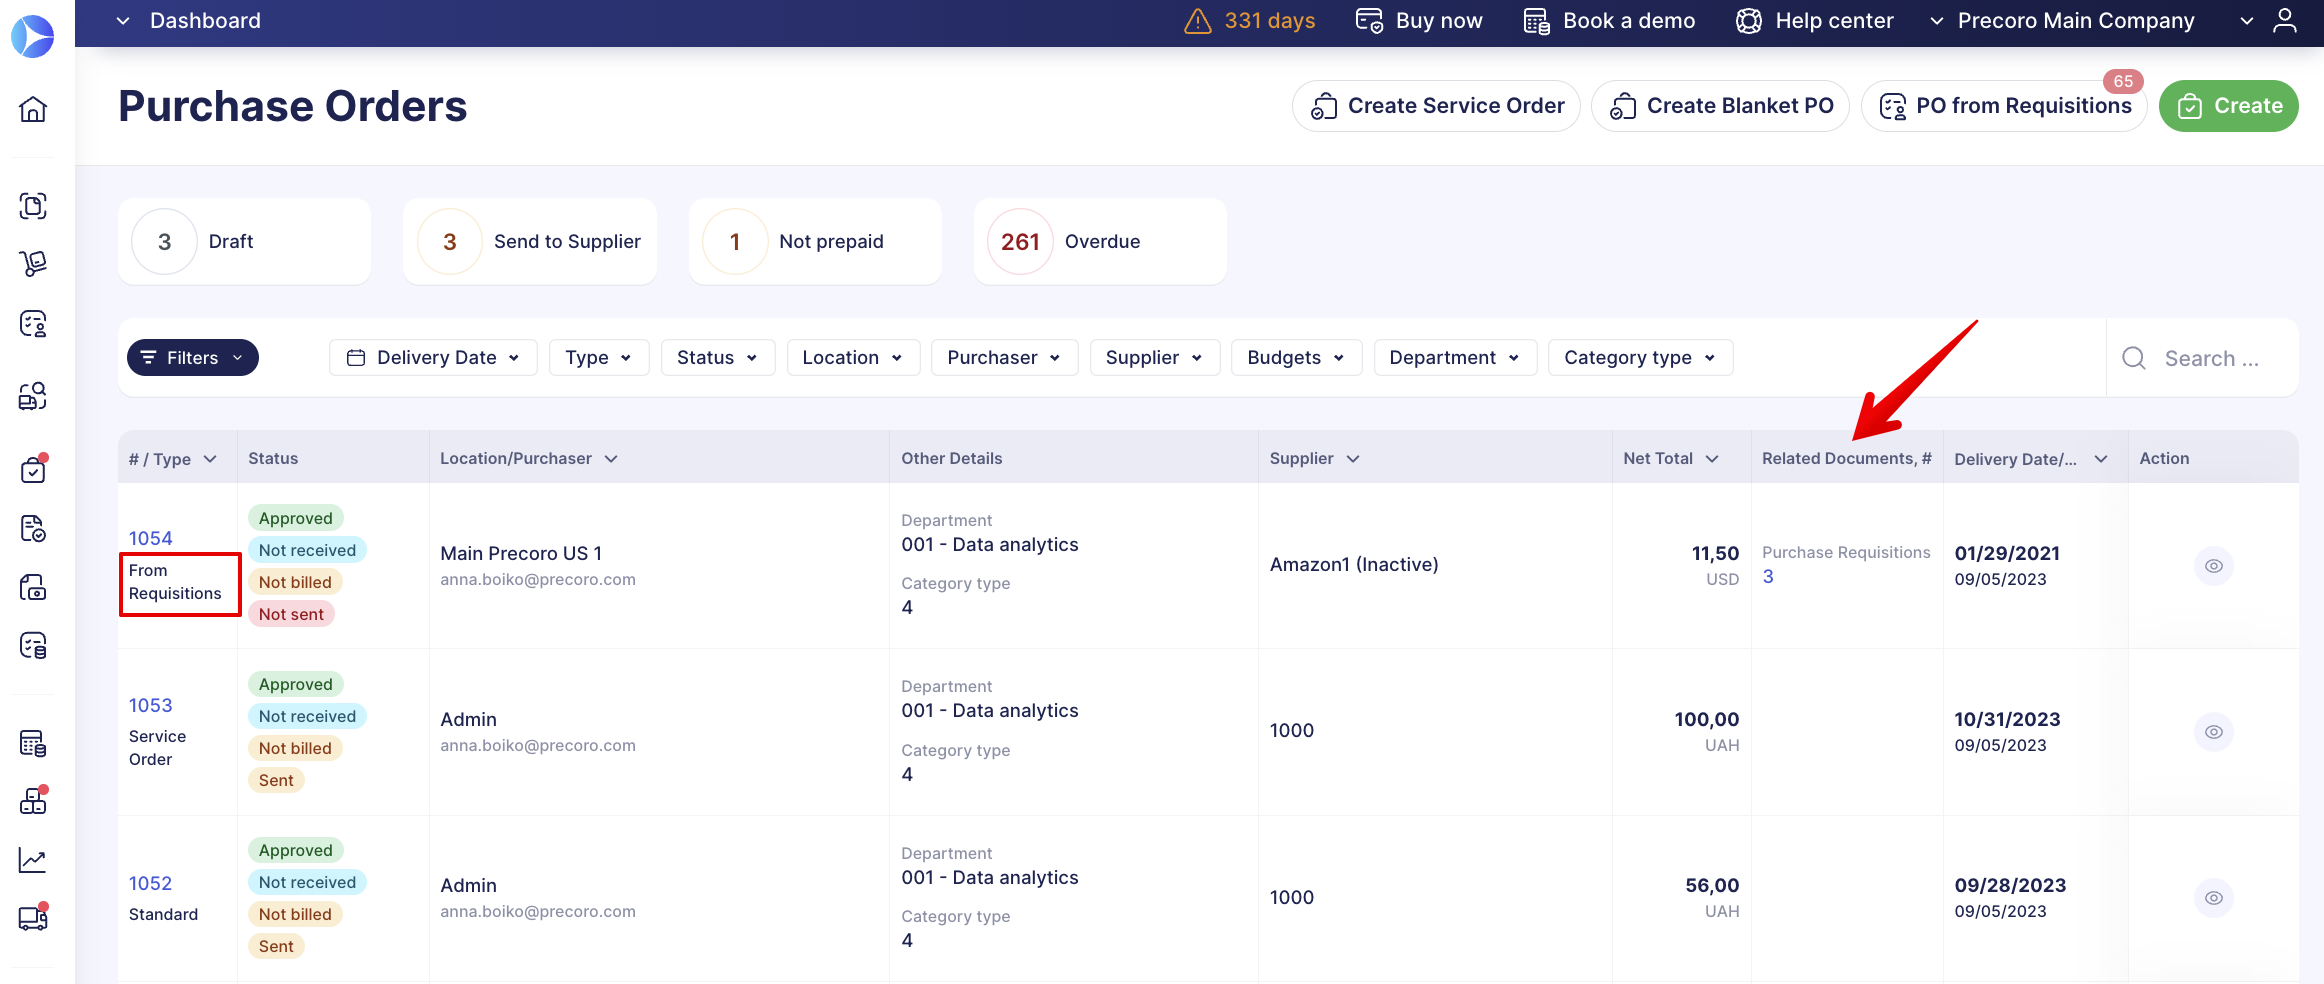Open the Precoro Main Company switcher
This screenshot has width=2324, height=984.
[x=2075, y=20]
